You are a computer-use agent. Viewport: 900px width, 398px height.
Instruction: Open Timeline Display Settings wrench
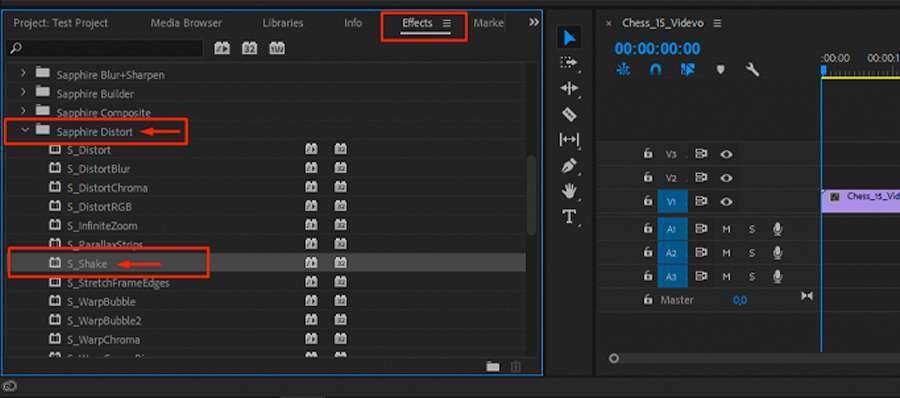click(752, 69)
